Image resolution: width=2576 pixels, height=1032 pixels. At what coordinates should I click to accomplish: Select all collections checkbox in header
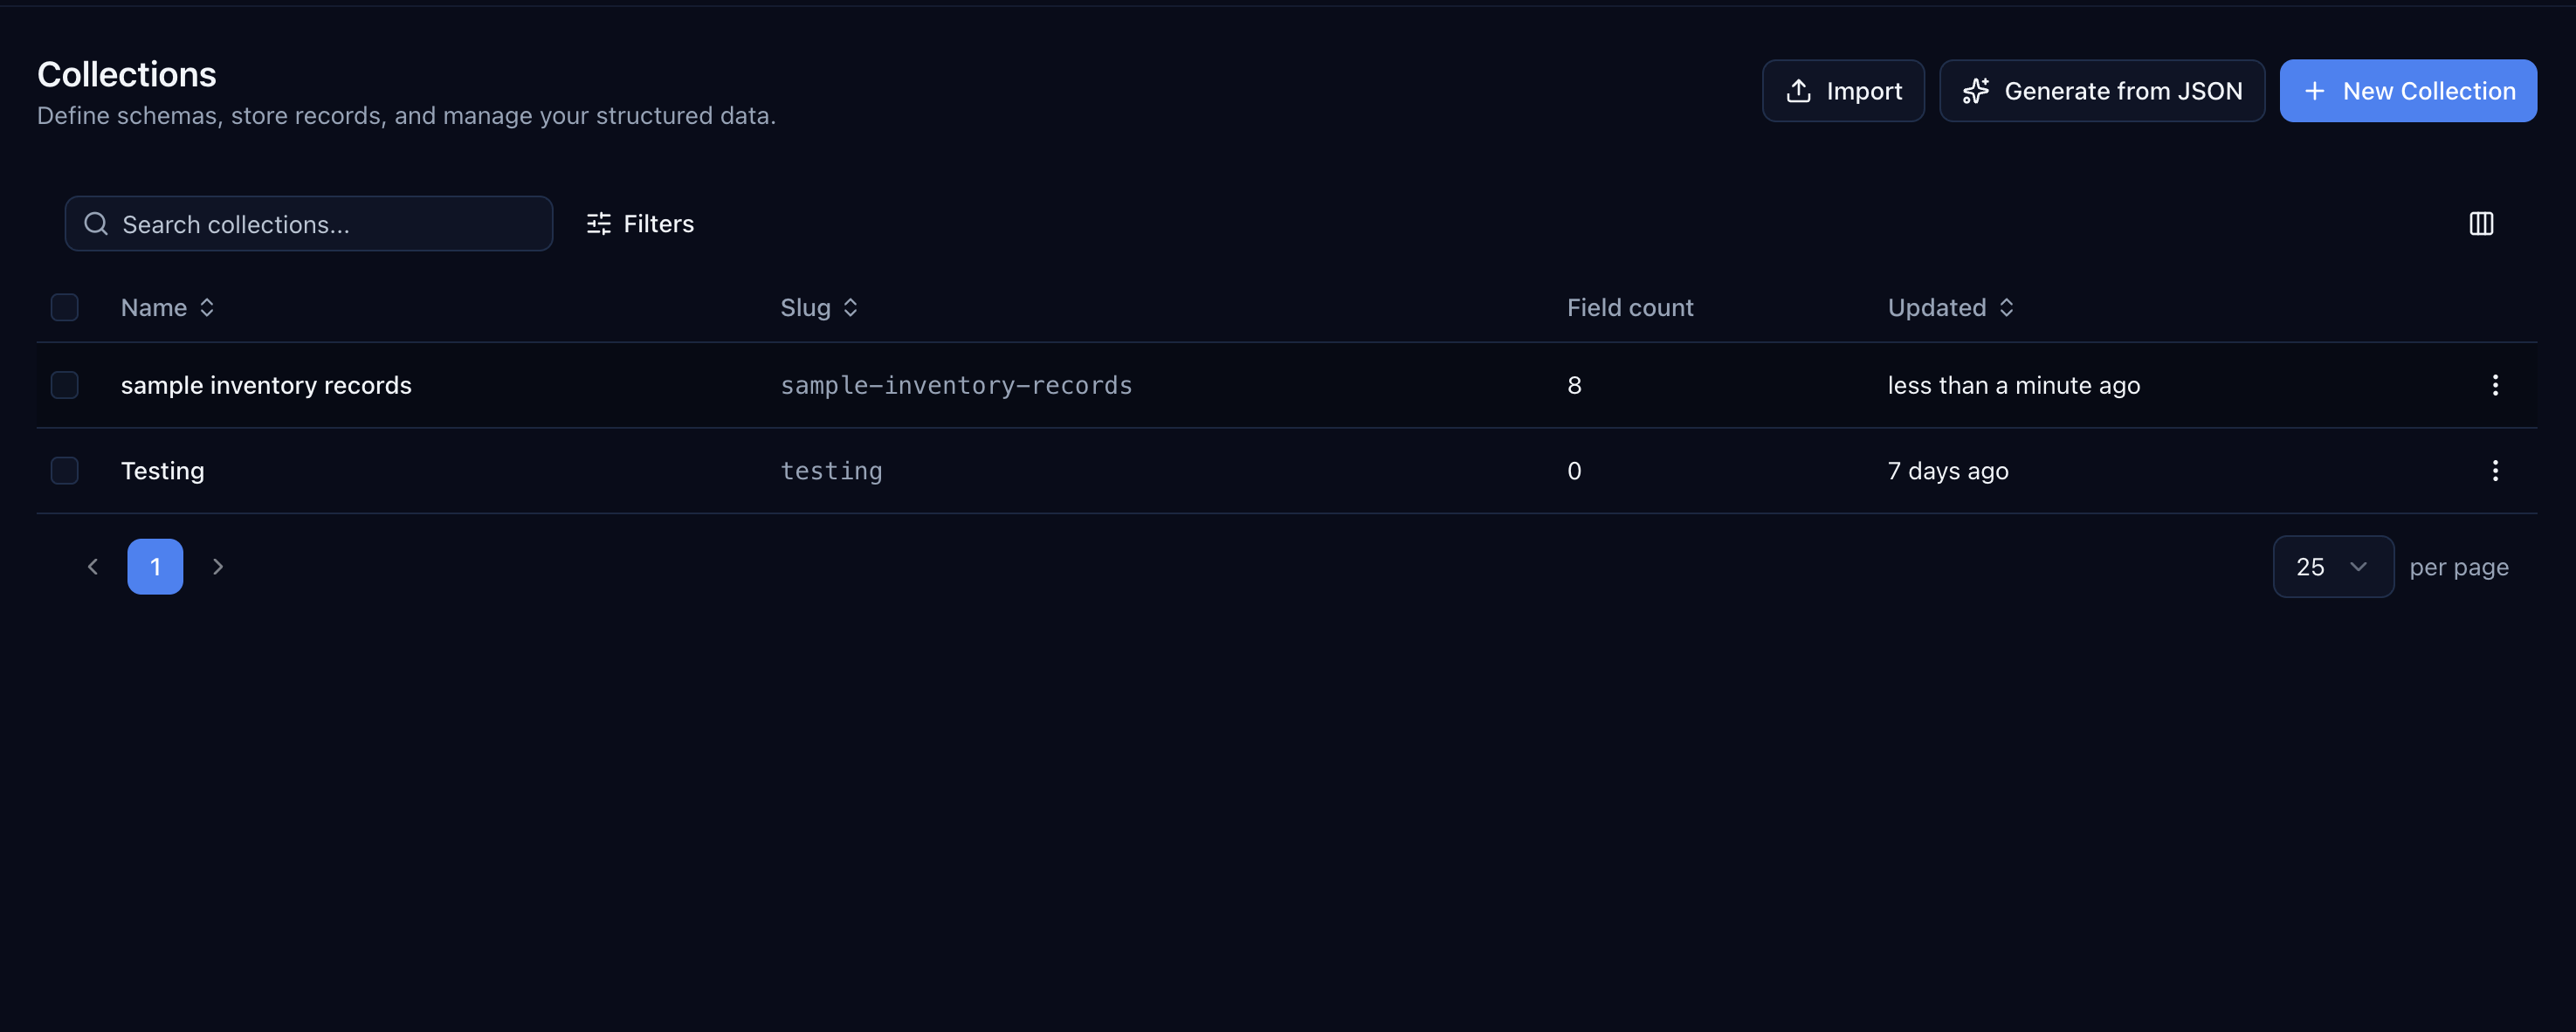tap(65, 307)
